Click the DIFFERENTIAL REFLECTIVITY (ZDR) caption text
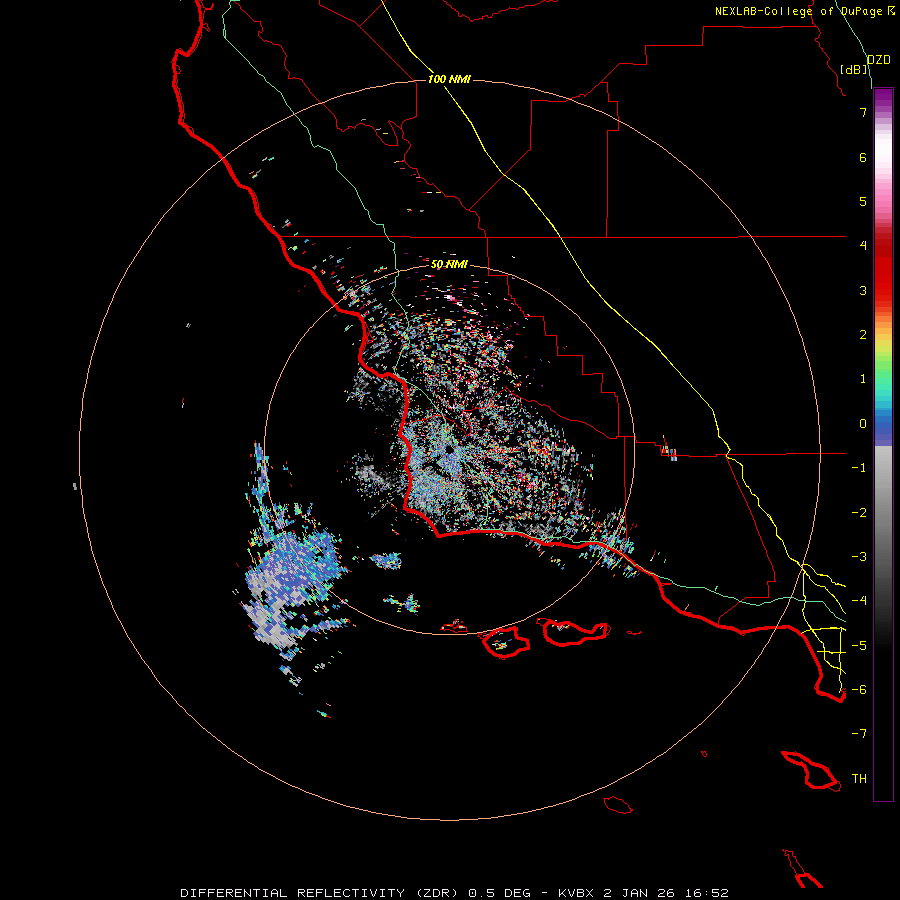 point(321,893)
